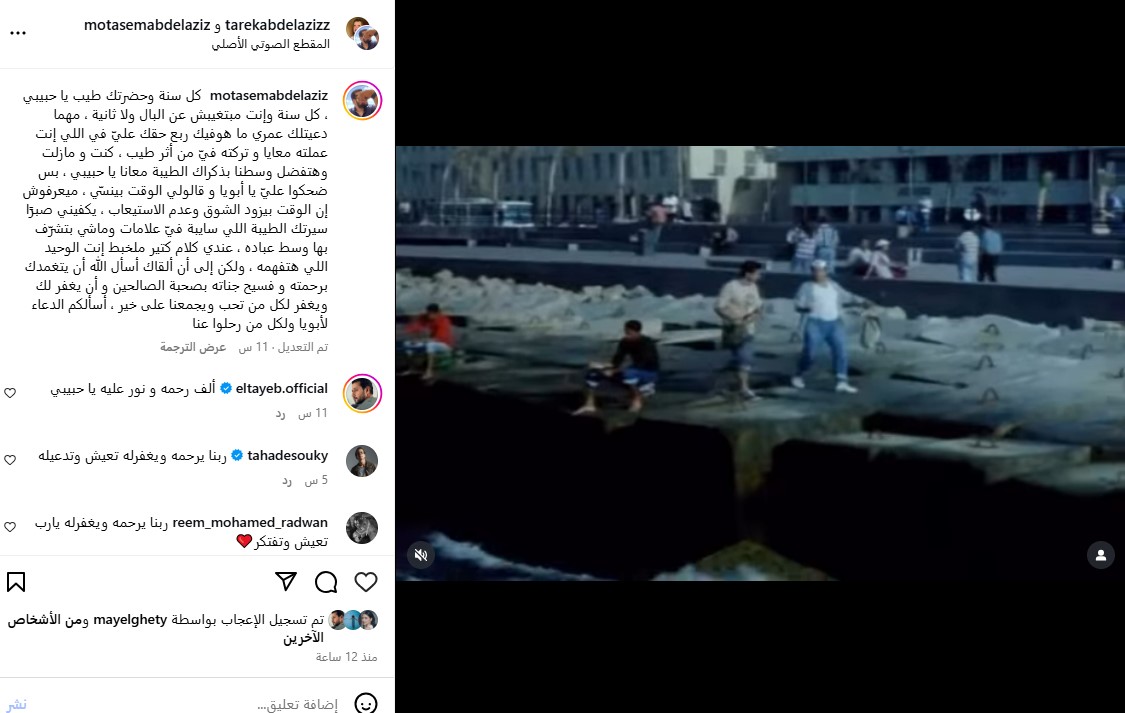
Task: Save post with the bookmark icon
Action: [16, 582]
